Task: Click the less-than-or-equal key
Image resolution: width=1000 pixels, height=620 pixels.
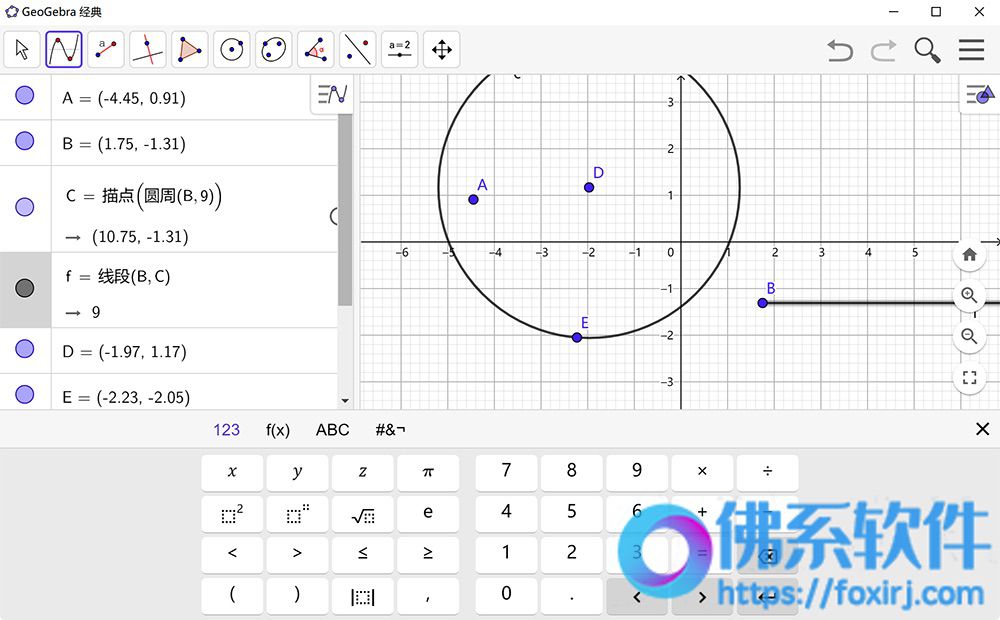Action: pyautogui.click(x=363, y=554)
